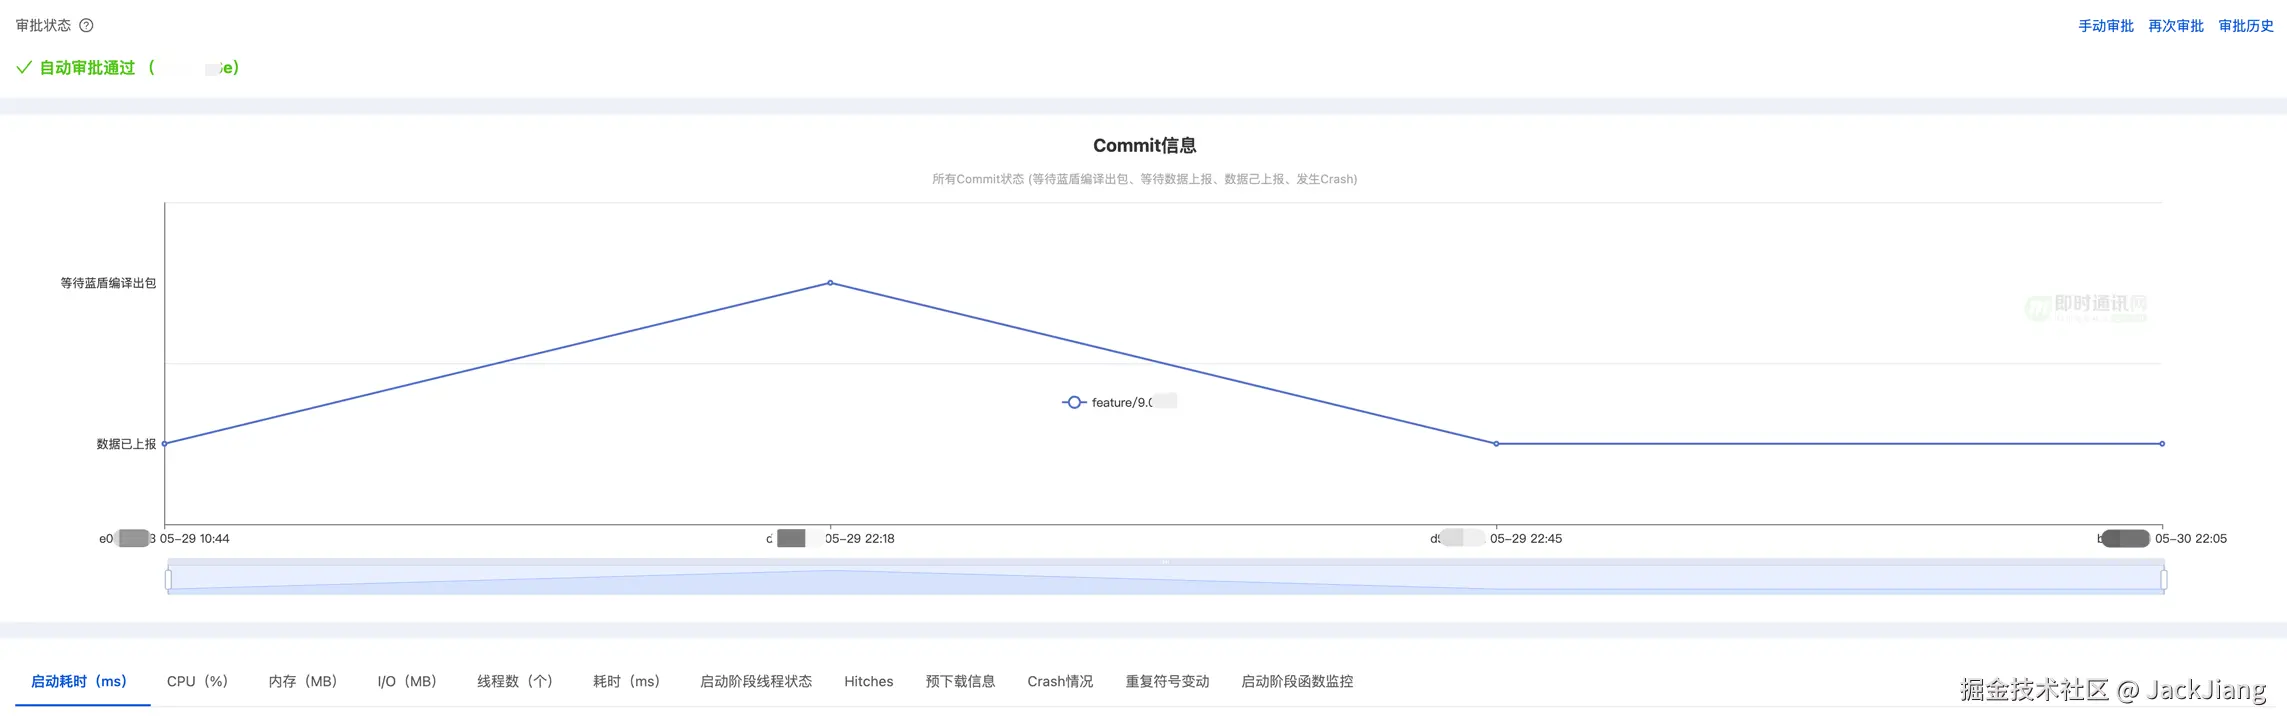Click right handle of chart zoom slider
Viewport: 2287px width, 727px height.
click(x=2163, y=579)
